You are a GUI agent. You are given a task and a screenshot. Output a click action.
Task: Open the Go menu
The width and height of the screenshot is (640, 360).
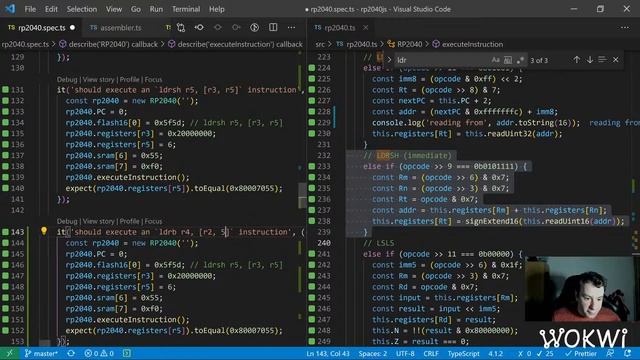click(x=136, y=9)
